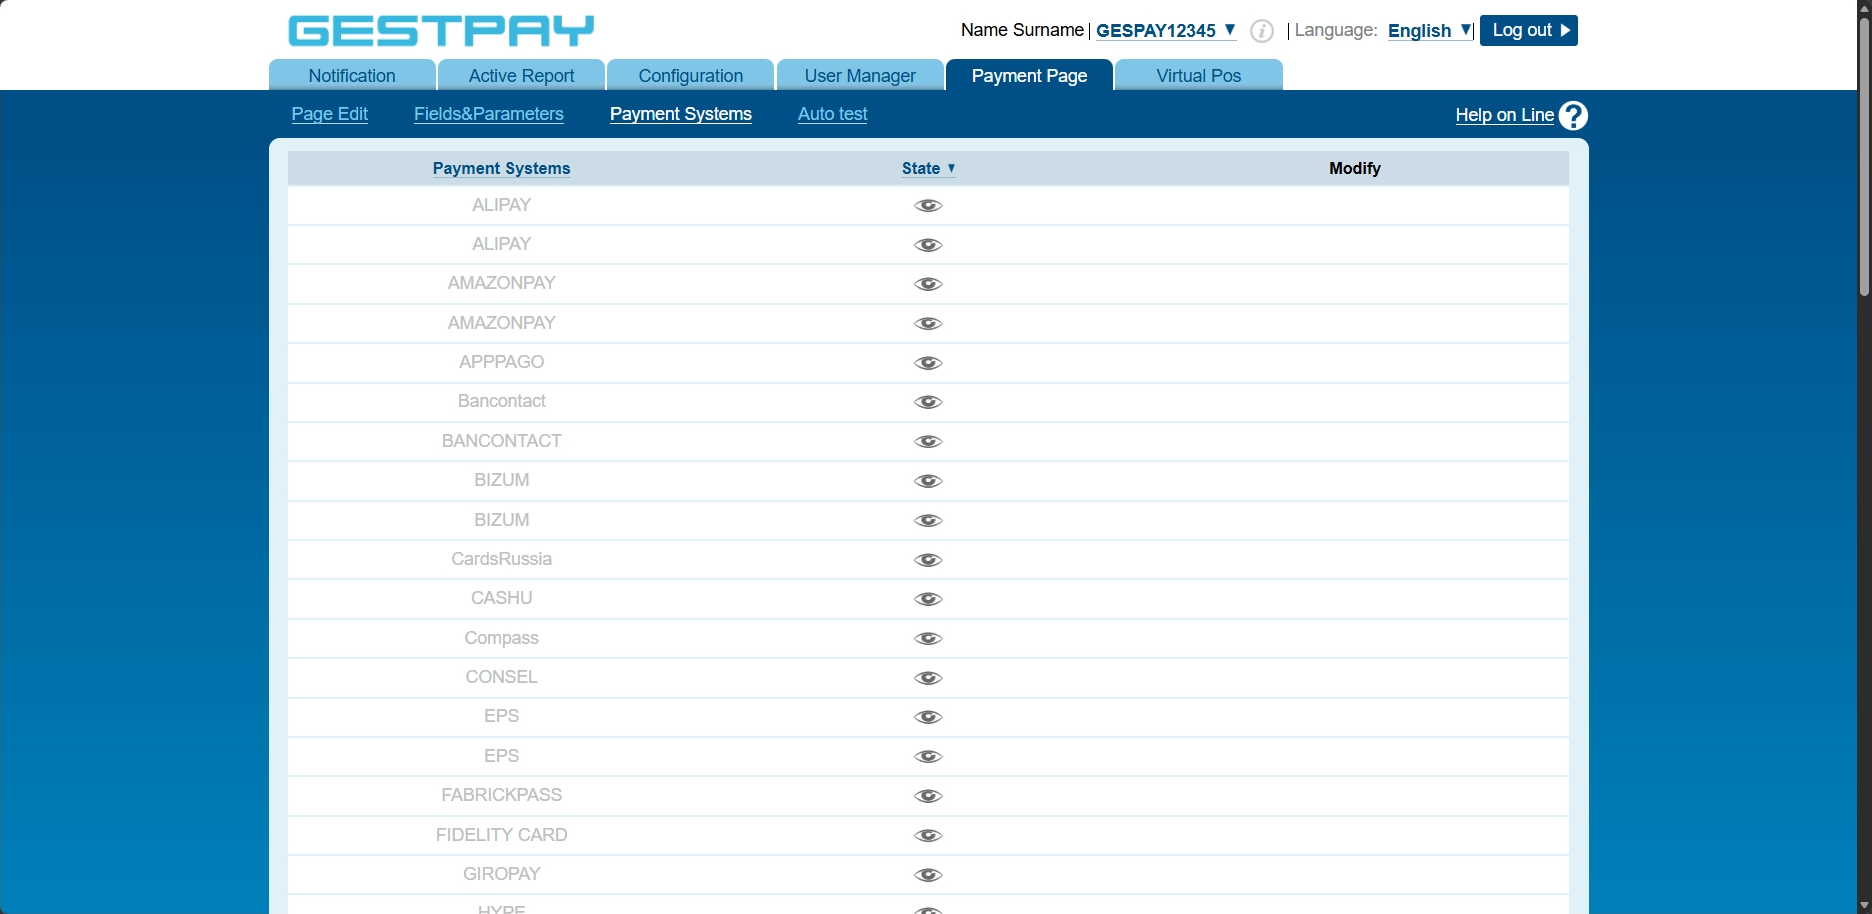Click the eye icon of the lower EPS row
This screenshot has width=1872, height=914.
point(928,757)
